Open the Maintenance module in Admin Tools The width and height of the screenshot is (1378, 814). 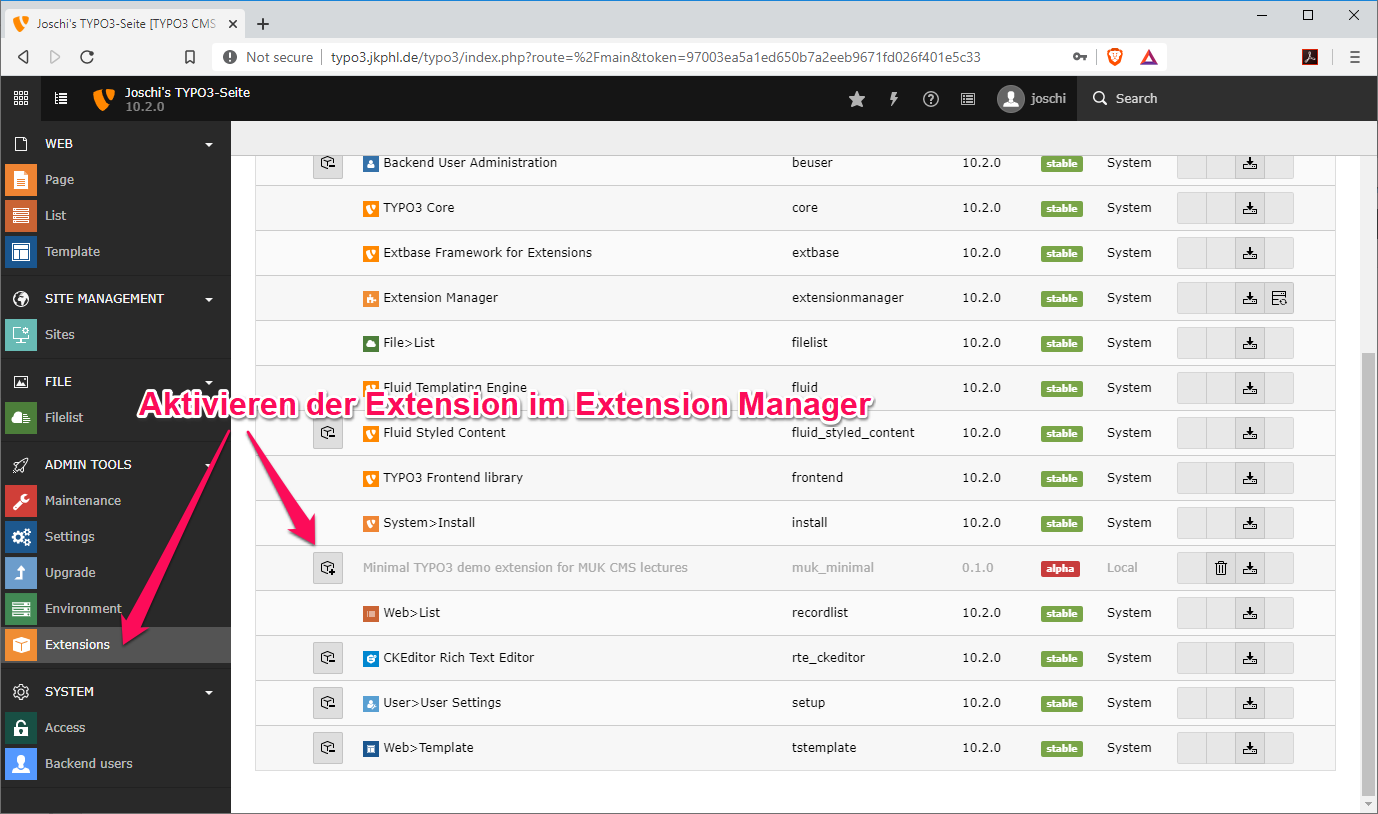click(82, 500)
